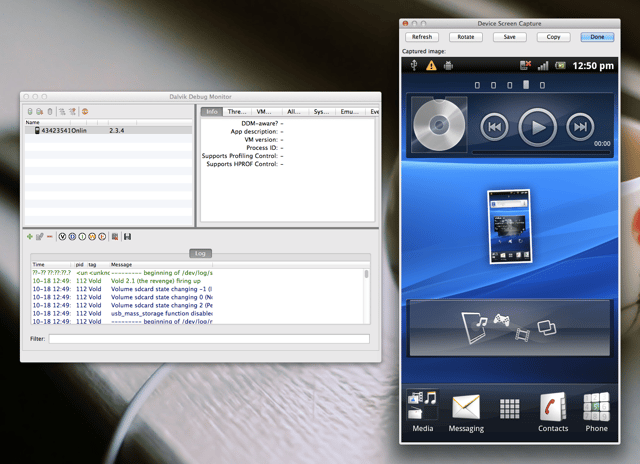Image resolution: width=640 pixels, height=464 pixels.
Task: Add a new log filter with green plus
Action: pos(30,237)
